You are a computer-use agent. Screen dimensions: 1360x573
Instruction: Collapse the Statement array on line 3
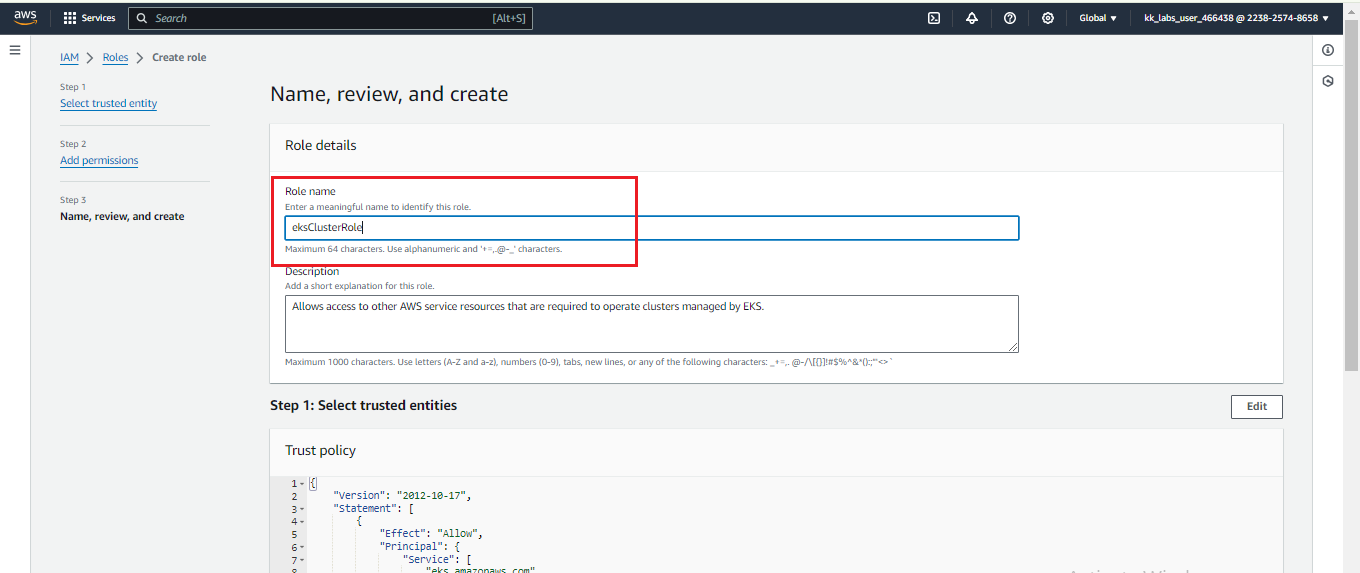(x=302, y=509)
